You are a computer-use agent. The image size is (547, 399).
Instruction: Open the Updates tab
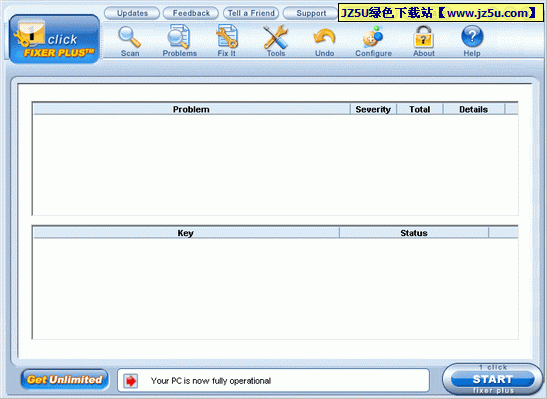click(132, 13)
